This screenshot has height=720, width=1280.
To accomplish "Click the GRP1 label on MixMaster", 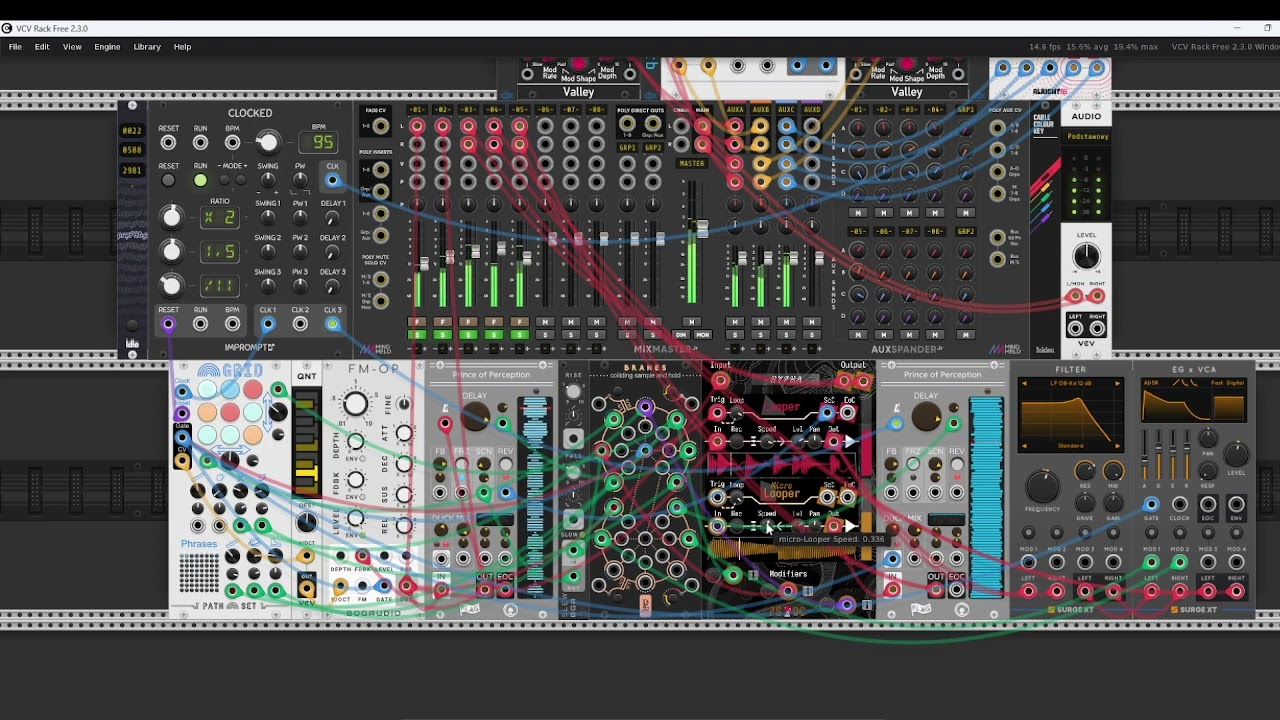I will pyautogui.click(x=627, y=147).
